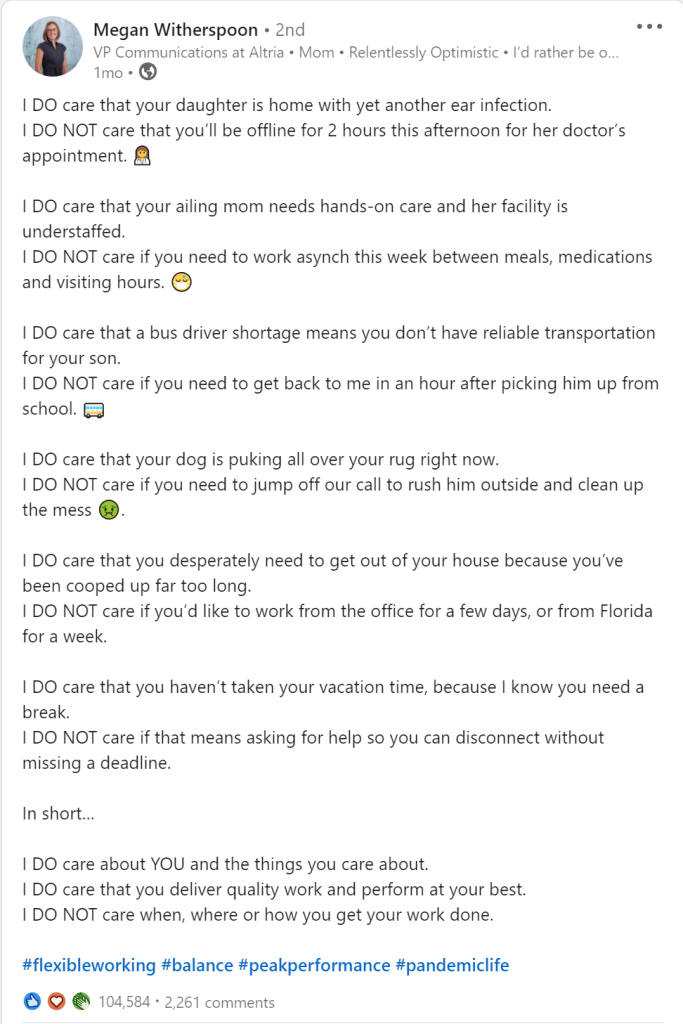
Task: Click the green nauseated face emoji
Action: click(x=107, y=510)
